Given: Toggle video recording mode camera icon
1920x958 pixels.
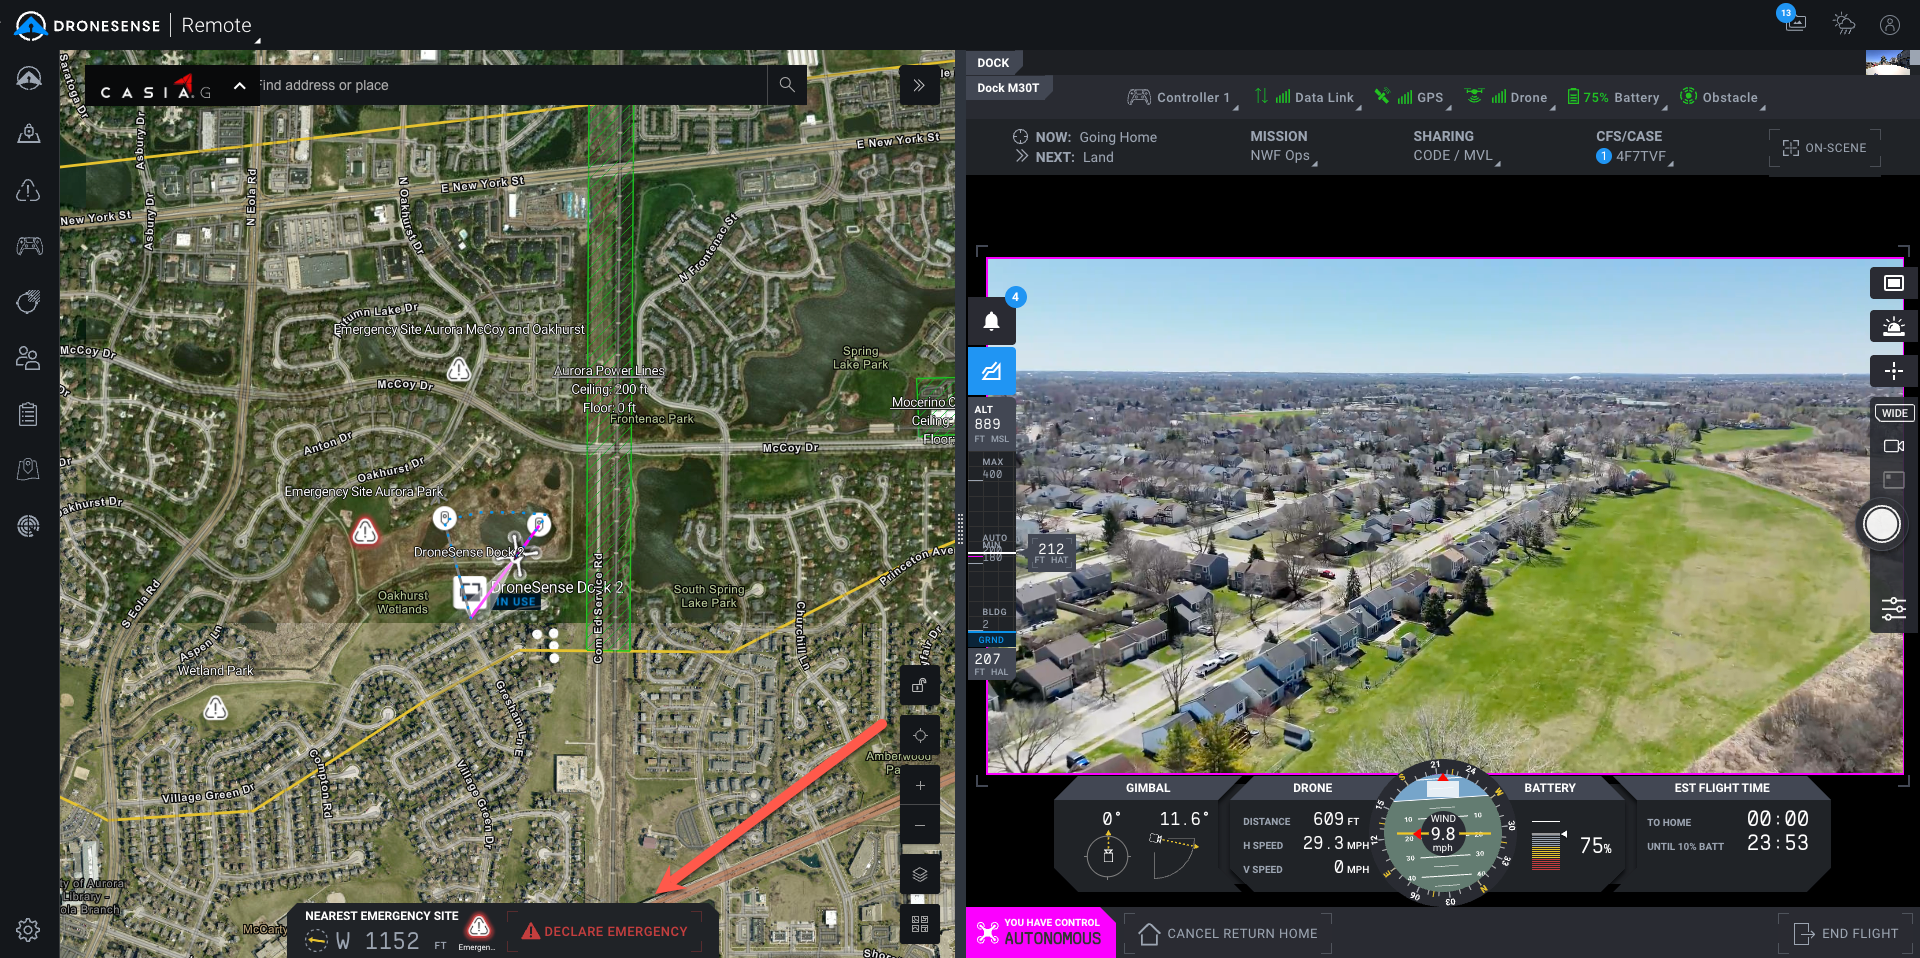Looking at the screenshot, I should (1894, 446).
